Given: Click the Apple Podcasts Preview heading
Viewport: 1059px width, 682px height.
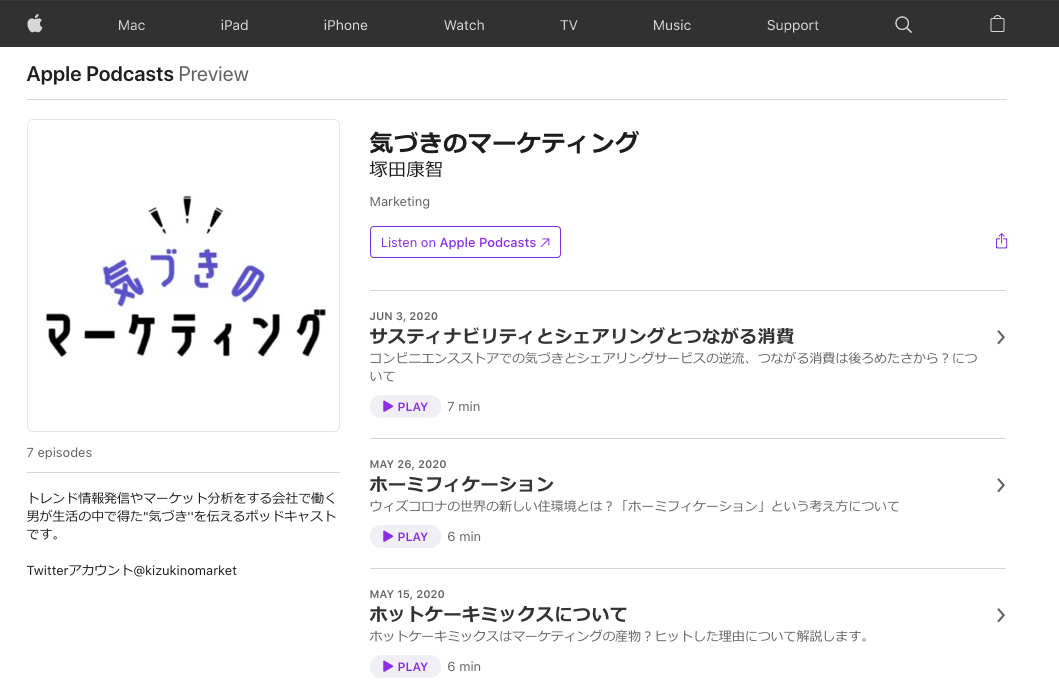Looking at the screenshot, I should (x=137, y=74).
